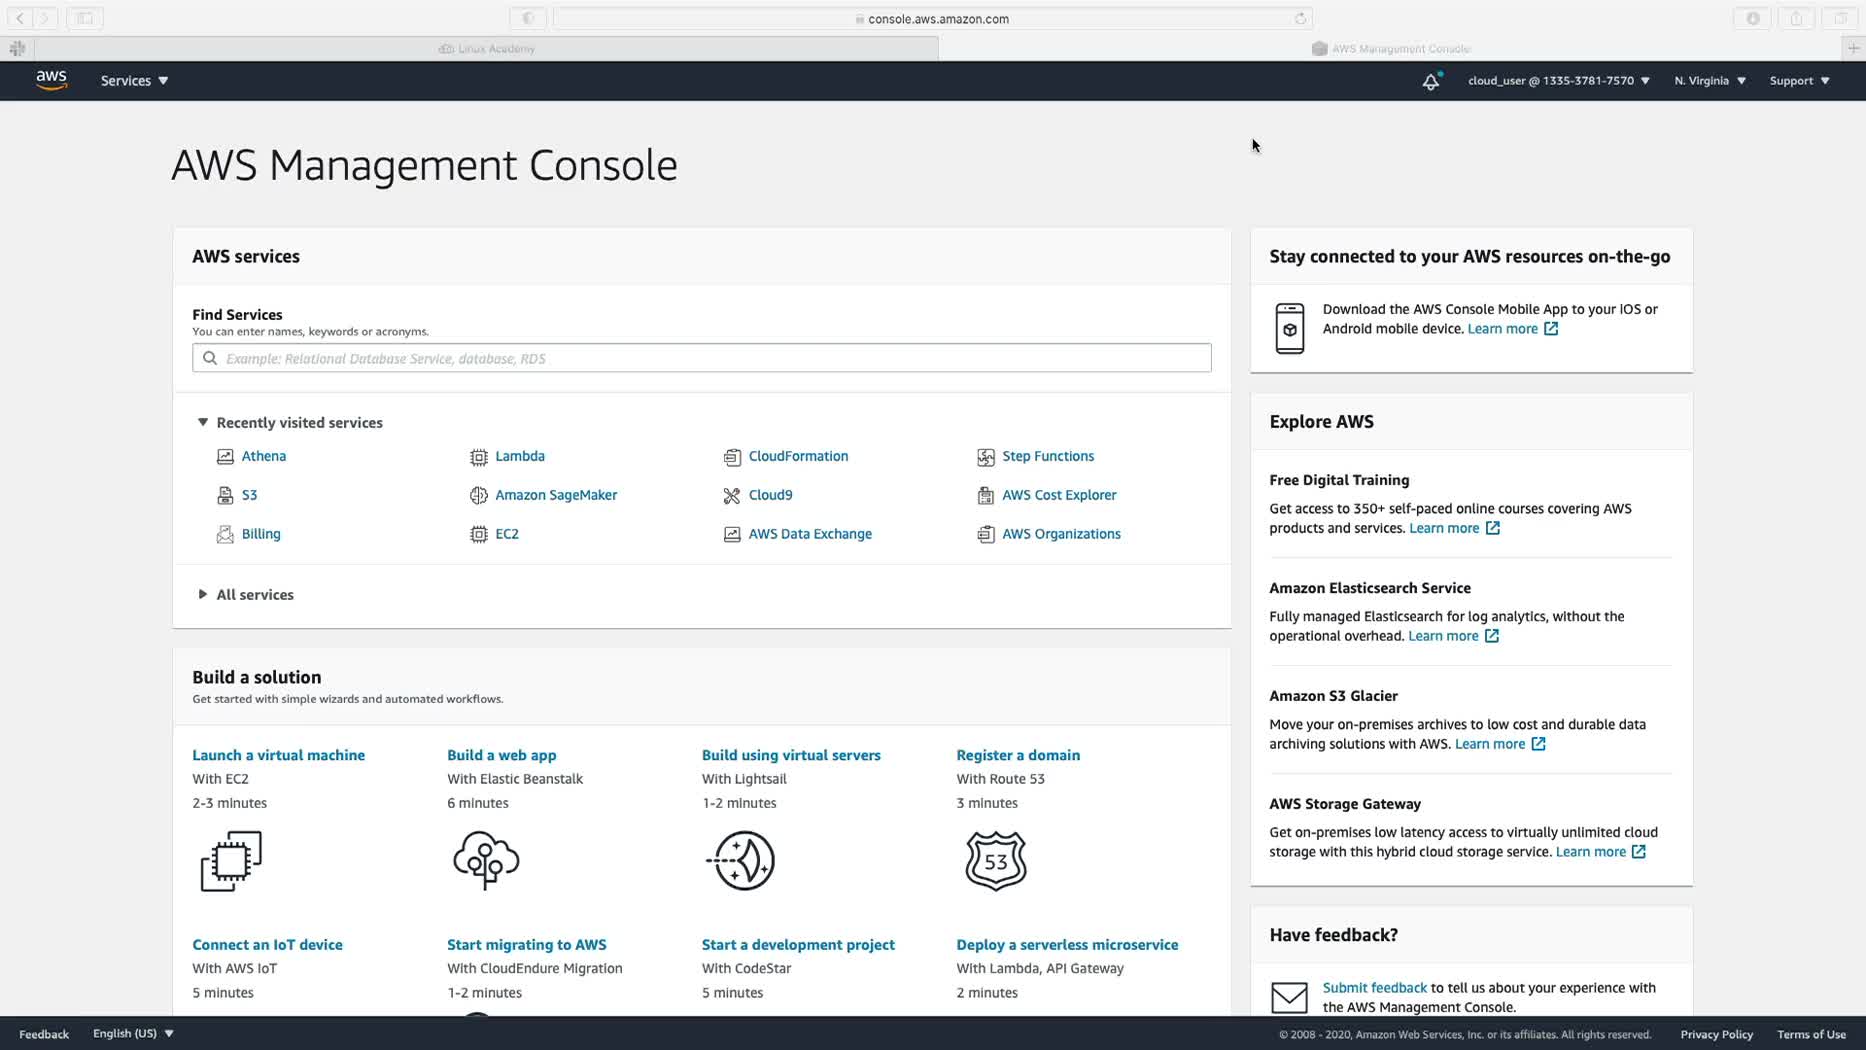This screenshot has width=1866, height=1050.
Task: Click the mobile phone app icon
Action: coord(1290,328)
